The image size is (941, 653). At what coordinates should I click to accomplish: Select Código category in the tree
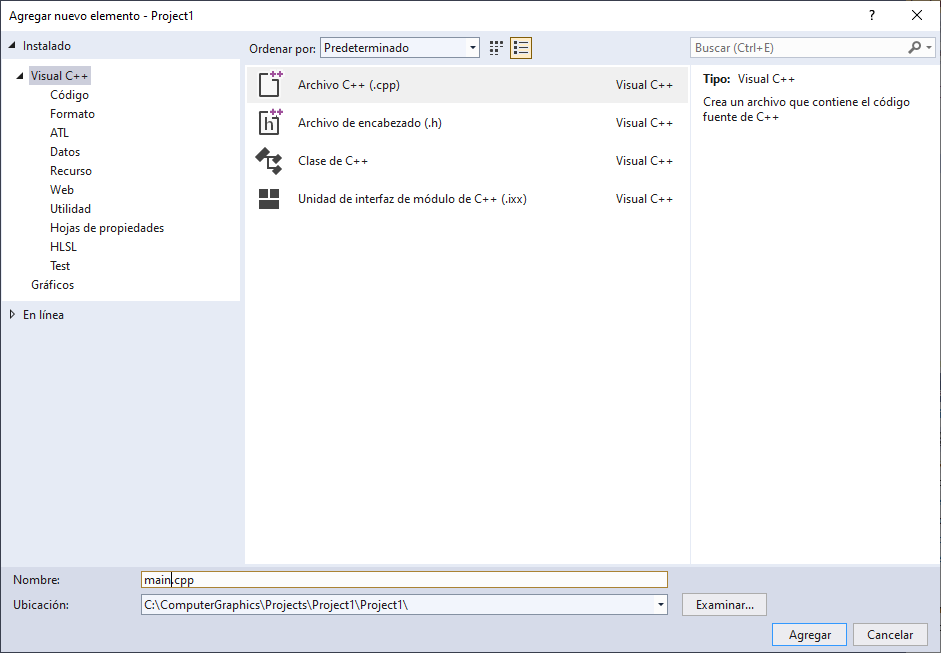click(x=69, y=95)
